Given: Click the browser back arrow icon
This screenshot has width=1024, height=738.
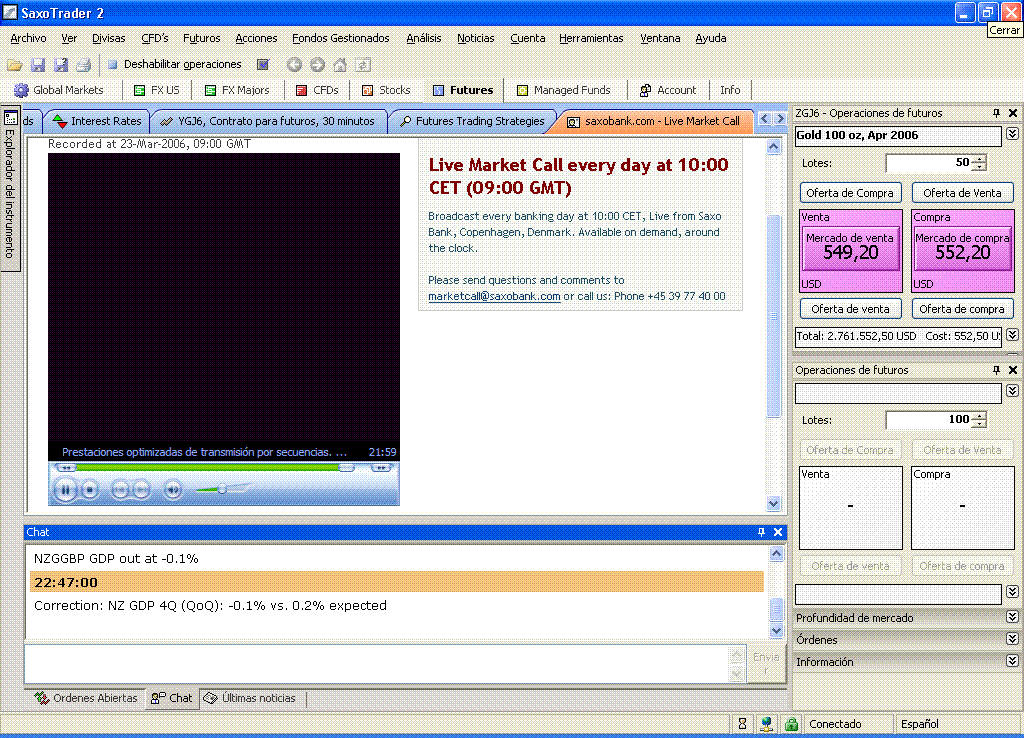Looking at the screenshot, I should click(x=295, y=64).
